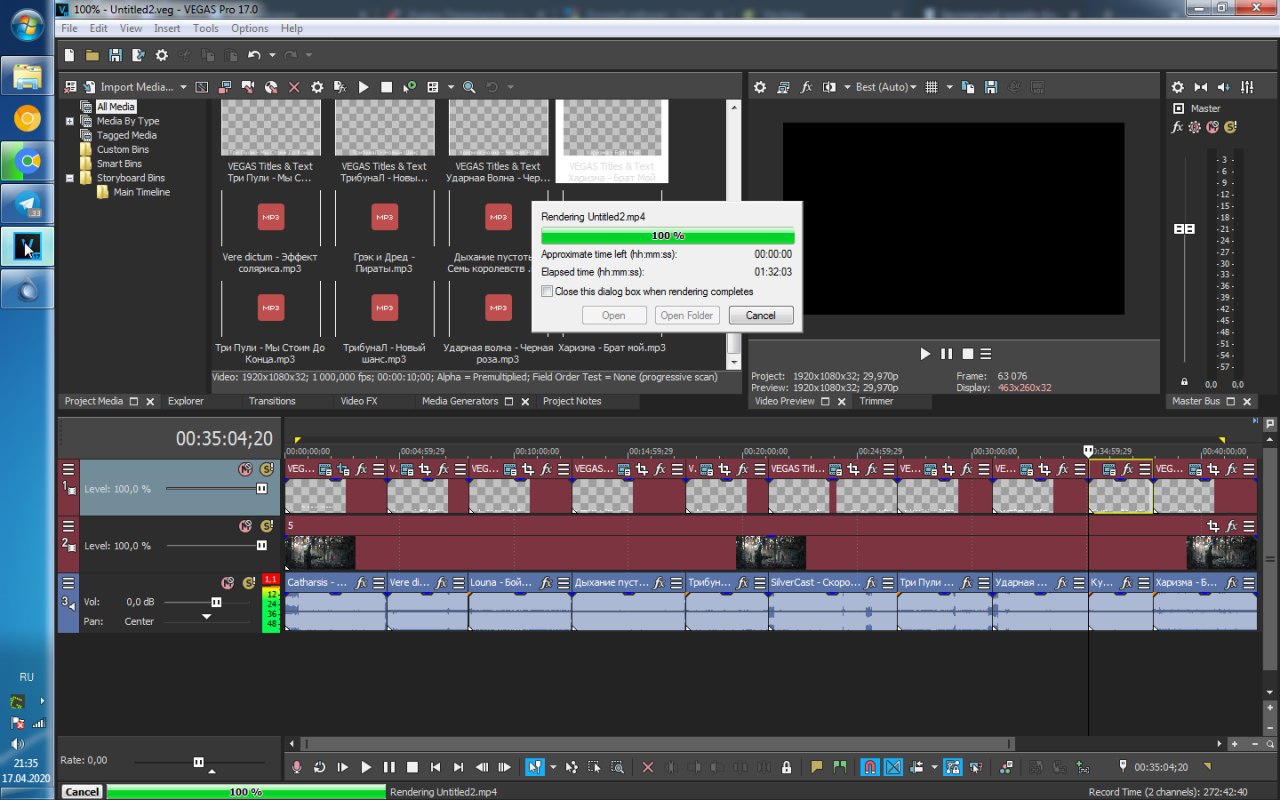The width and height of the screenshot is (1280, 800).
Task: Toggle Lock event padlock icon
Action: pos(786,767)
